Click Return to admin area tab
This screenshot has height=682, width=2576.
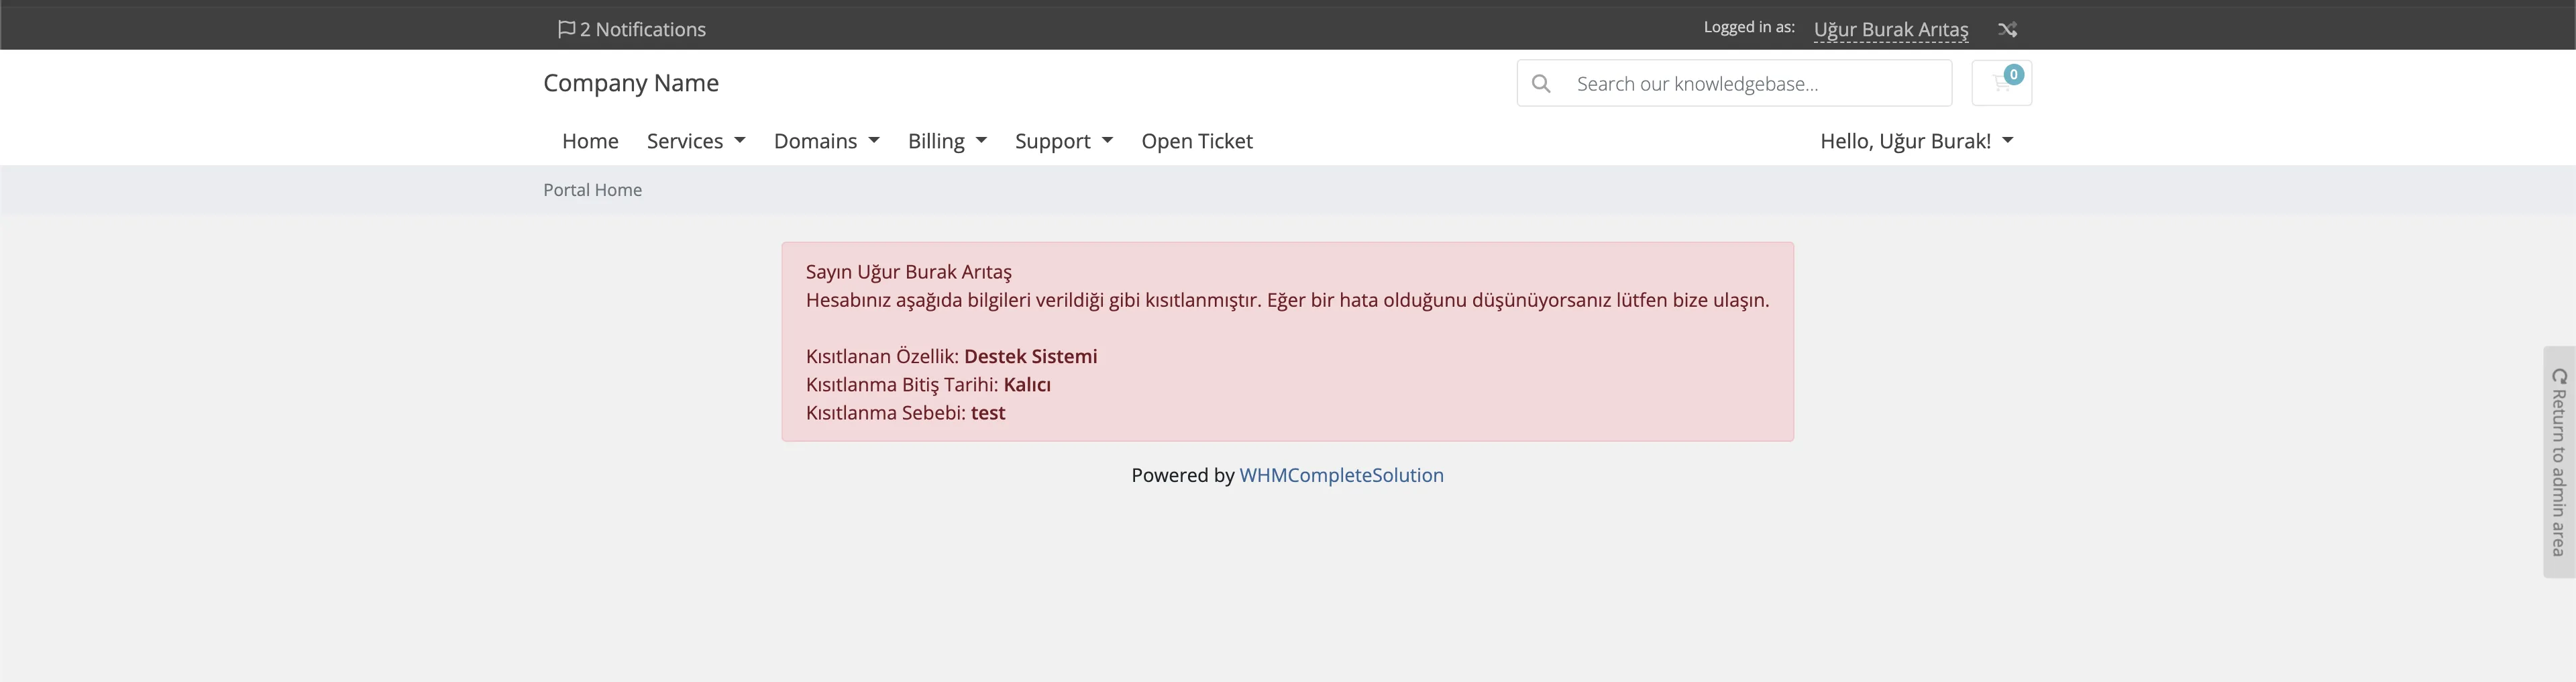coord(2559,461)
